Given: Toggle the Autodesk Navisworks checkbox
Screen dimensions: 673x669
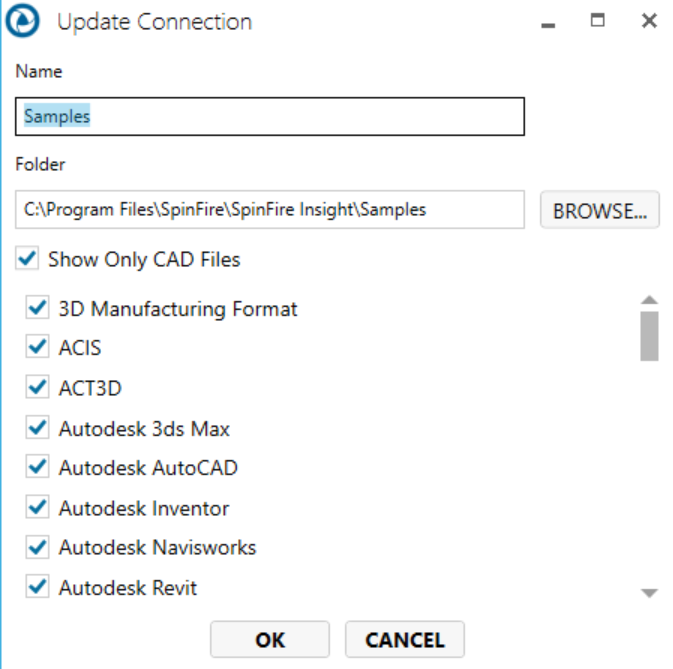Looking at the screenshot, I should click(38, 547).
